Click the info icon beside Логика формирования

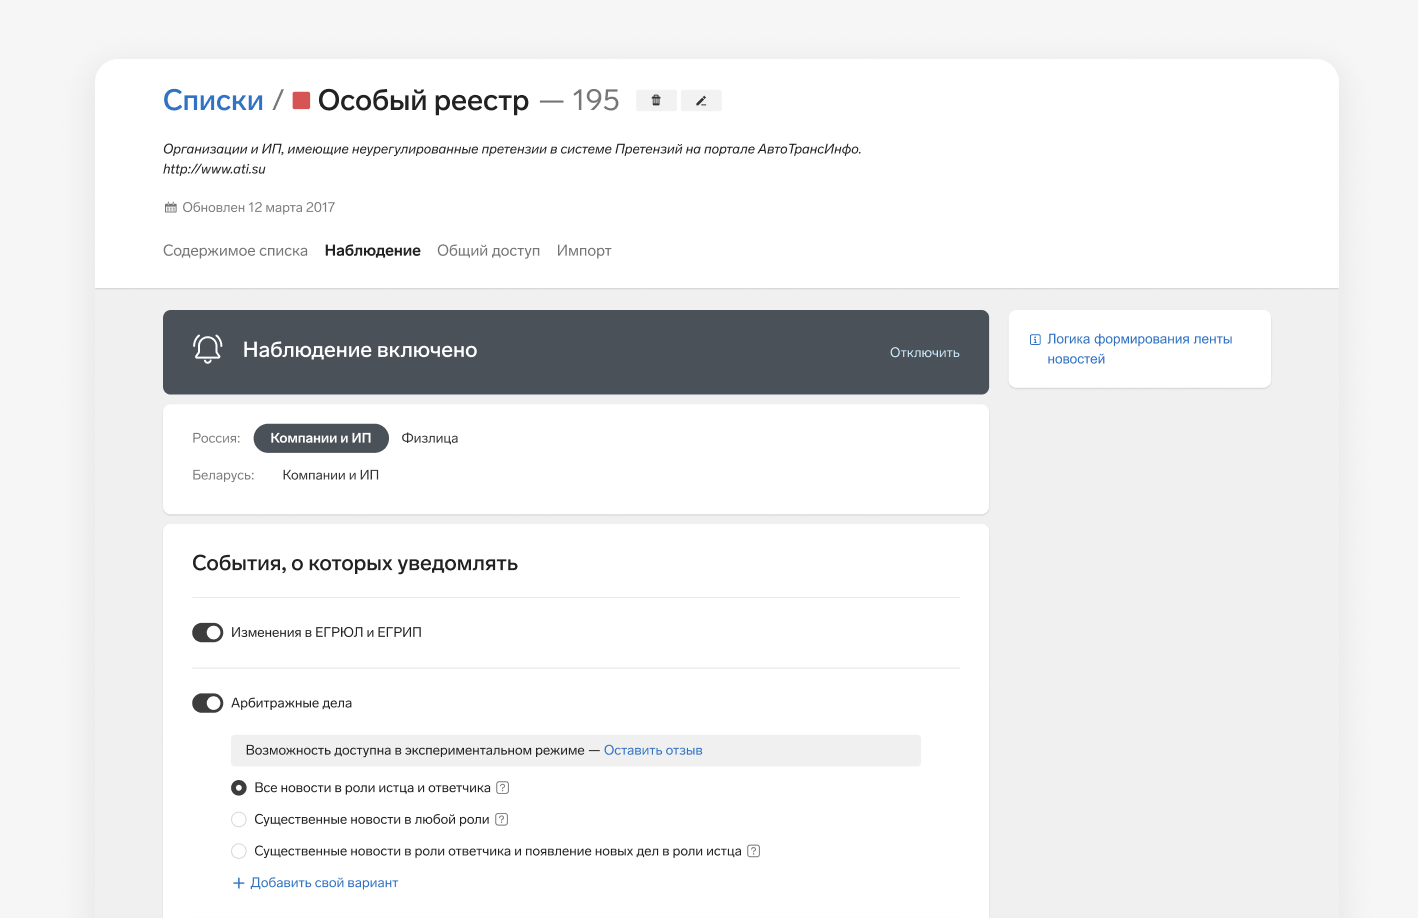(x=1035, y=340)
